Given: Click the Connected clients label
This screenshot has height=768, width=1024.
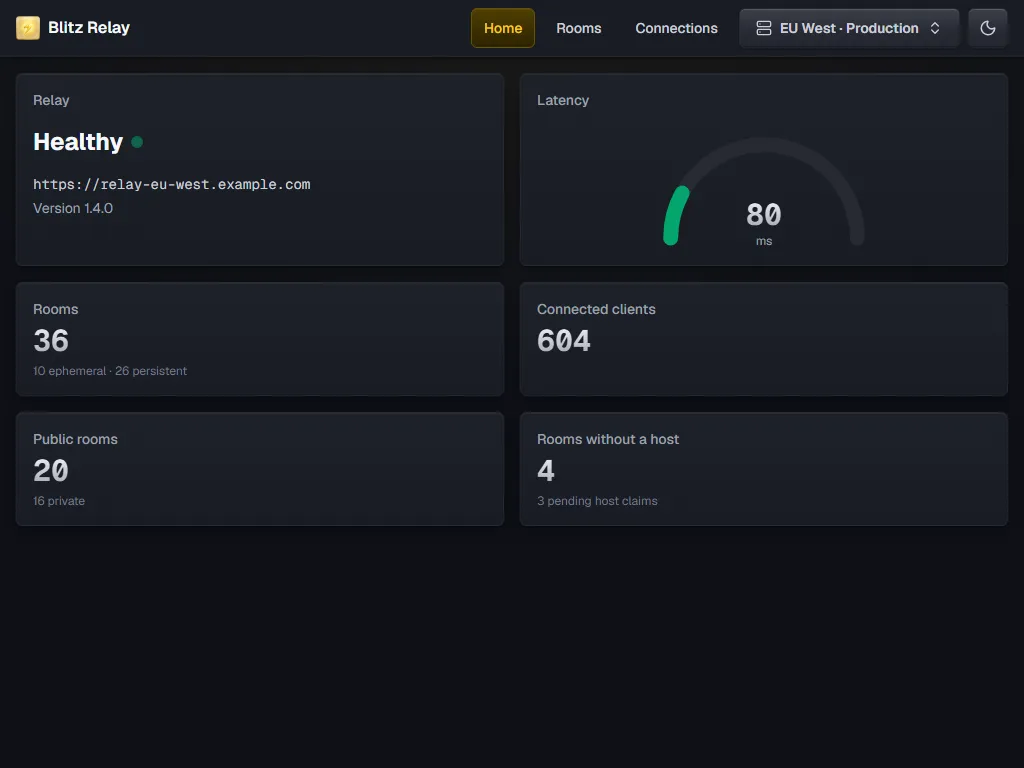Looking at the screenshot, I should (x=596, y=309).
